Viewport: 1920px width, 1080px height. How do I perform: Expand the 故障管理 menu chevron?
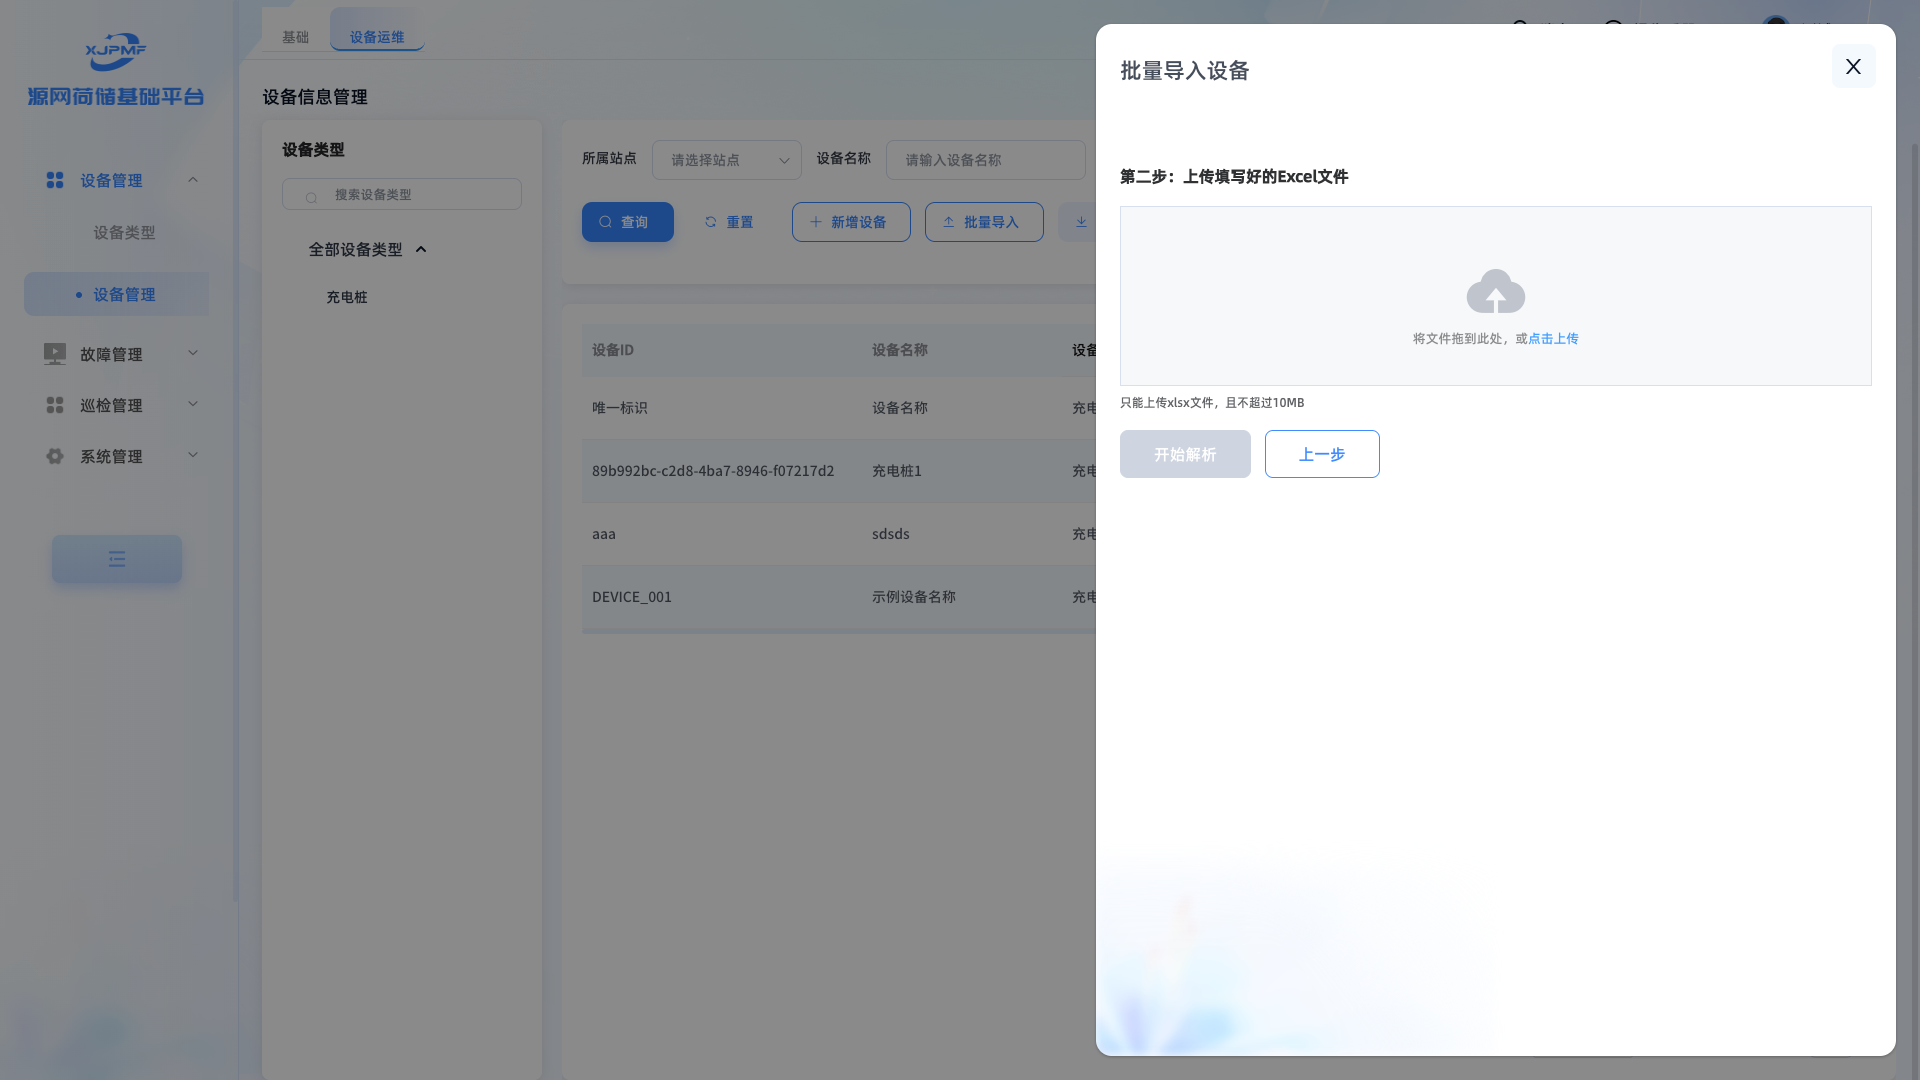193,353
